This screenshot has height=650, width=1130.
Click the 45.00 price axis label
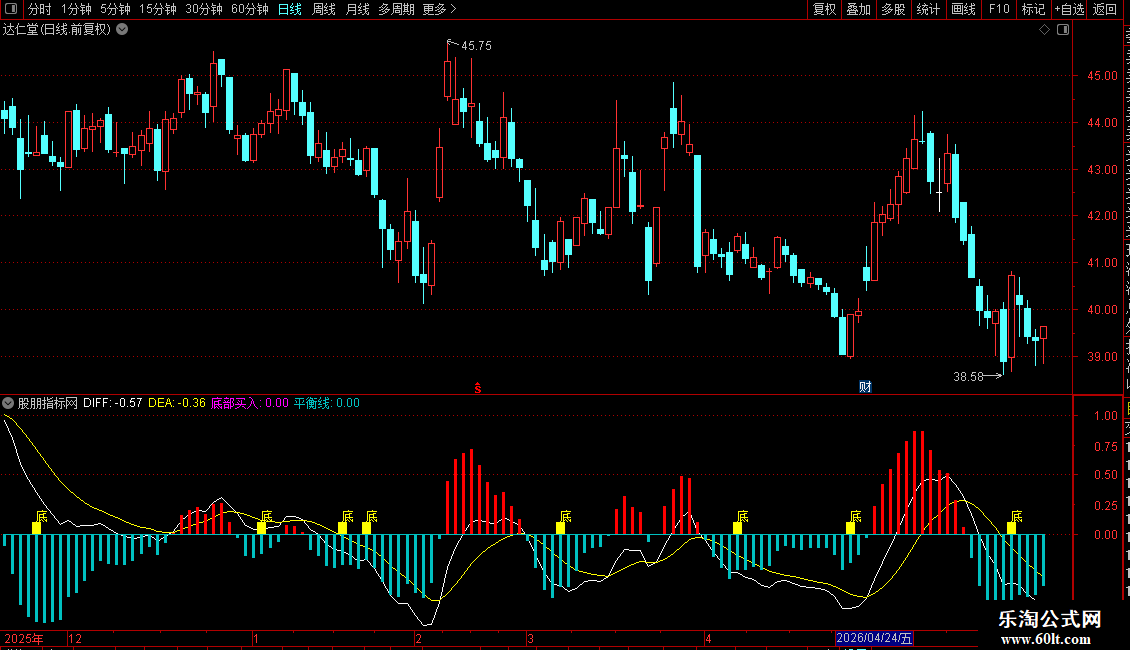1103,76
